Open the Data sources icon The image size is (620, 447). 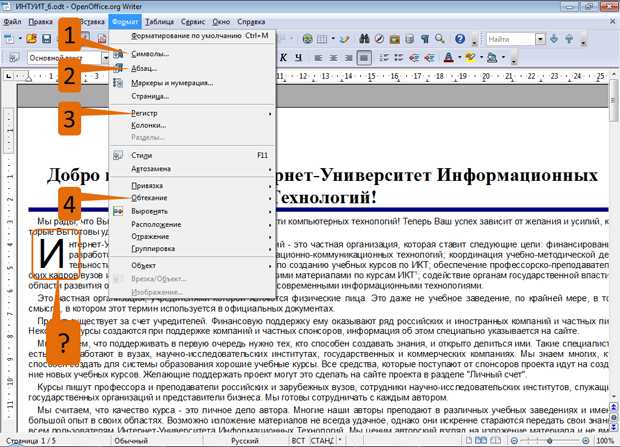click(x=410, y=39)
